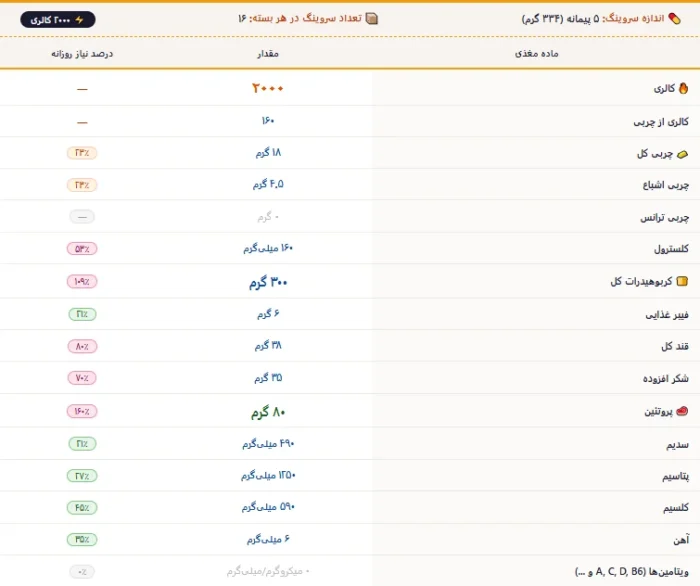Image resolution: width=700 pixels, height=586 pixels.
Task: Click the ۱۰۹٪ carbohydrate badge
Action: (x=82, y=282)
